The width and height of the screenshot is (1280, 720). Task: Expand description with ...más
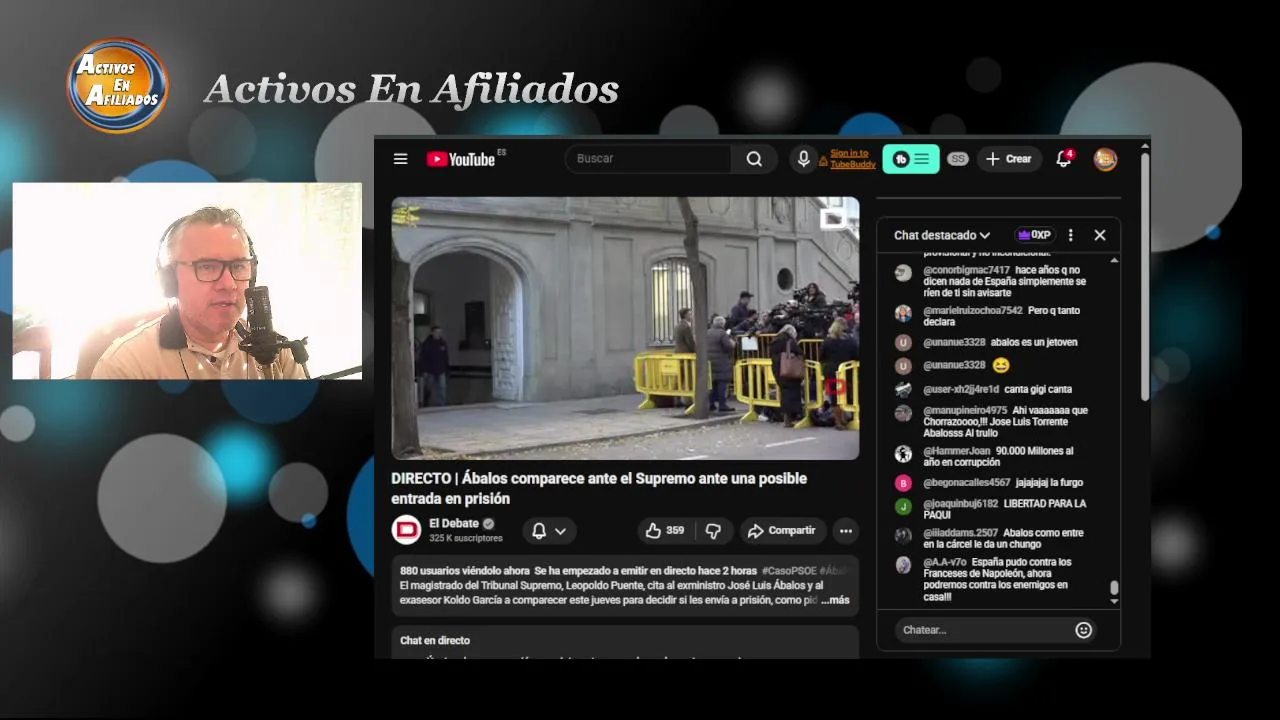(x=835, y=600)
